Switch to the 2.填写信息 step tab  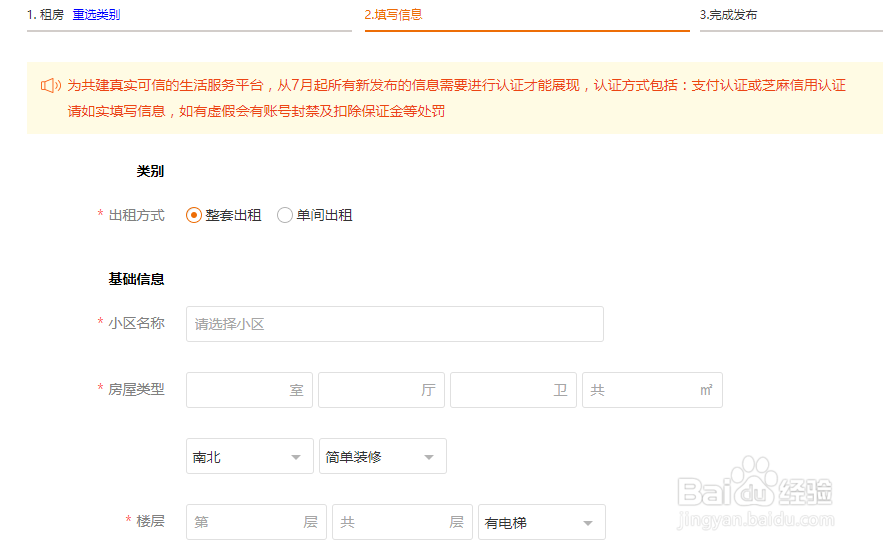(393, 15)
